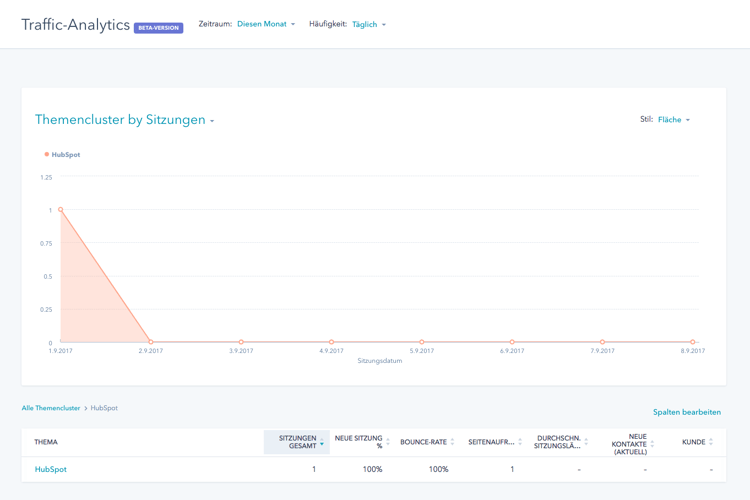The image size is (750, 500).
Task: Click the chart data point at 1.9.2017
Action: pyautogui.click(x=61, y=210)
